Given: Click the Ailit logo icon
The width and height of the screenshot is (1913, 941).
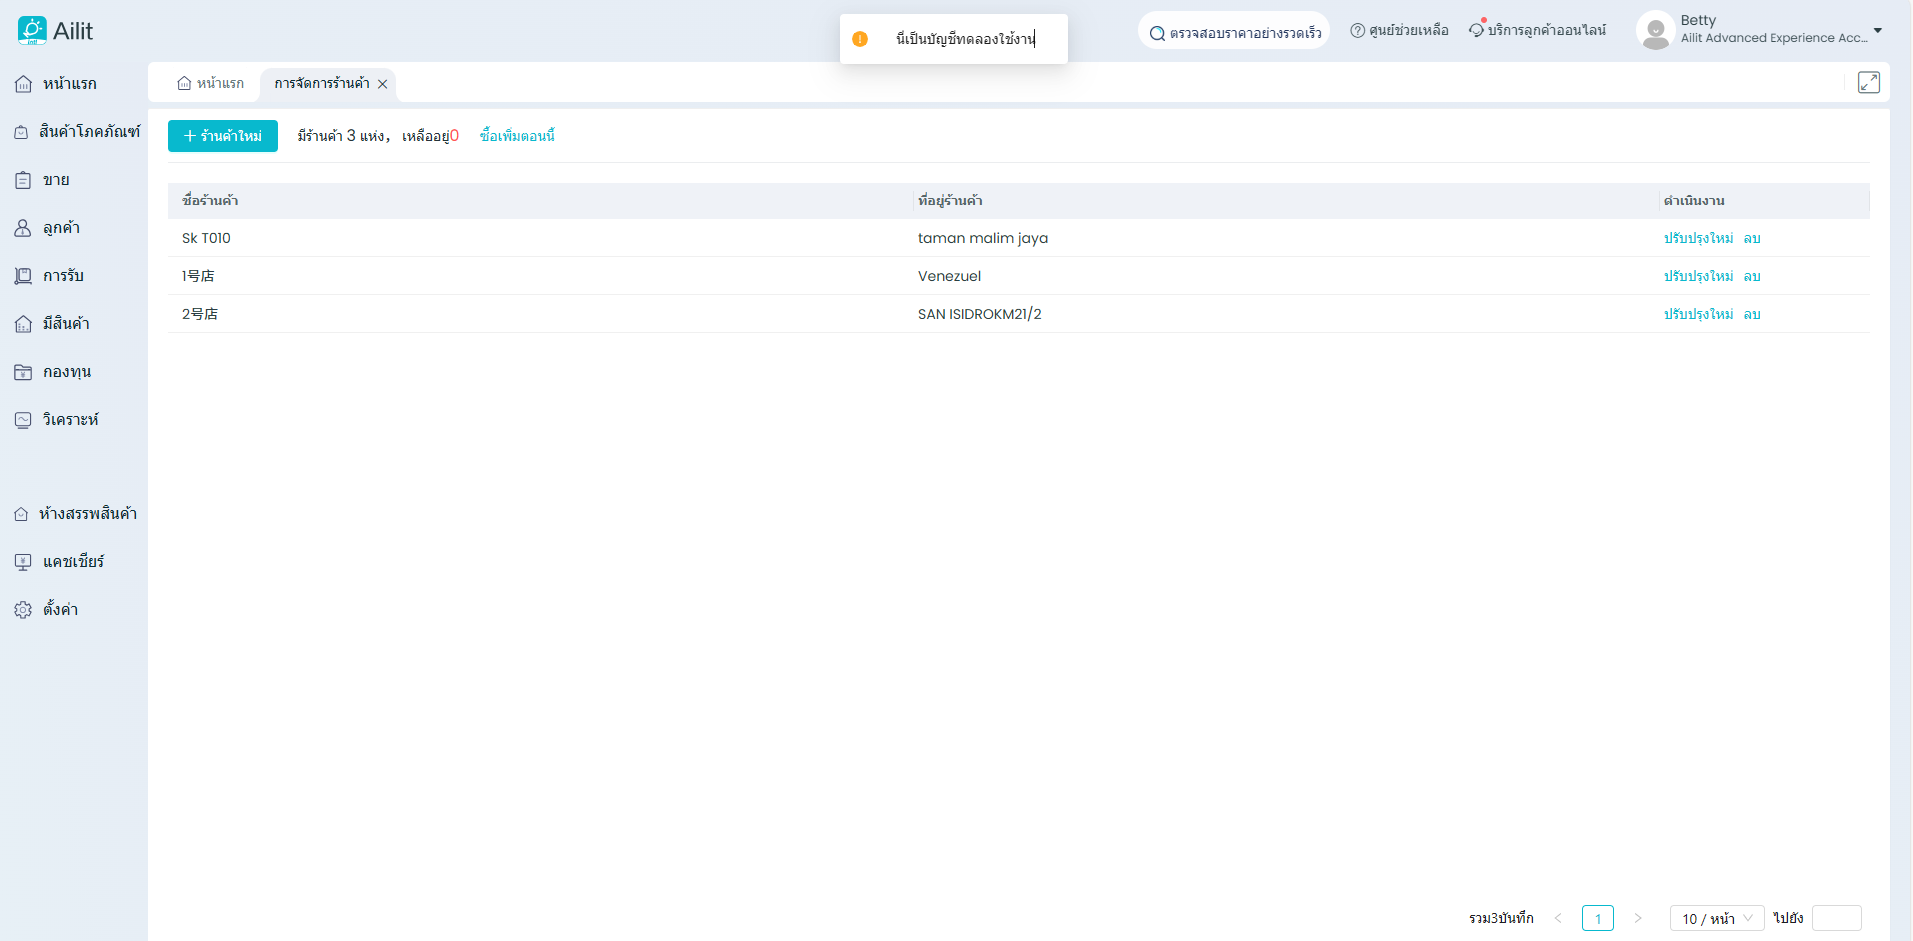Looking at the screenshot, I should point(32,30).
